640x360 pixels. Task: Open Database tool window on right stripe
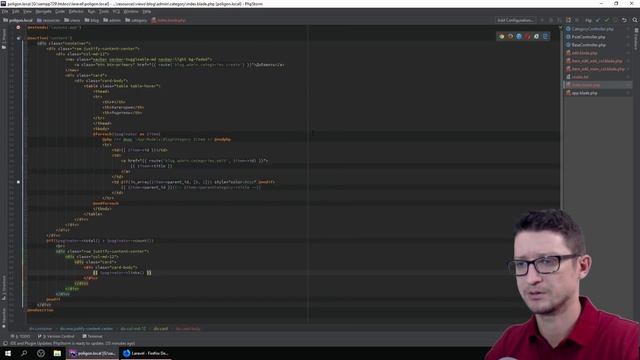636,39
